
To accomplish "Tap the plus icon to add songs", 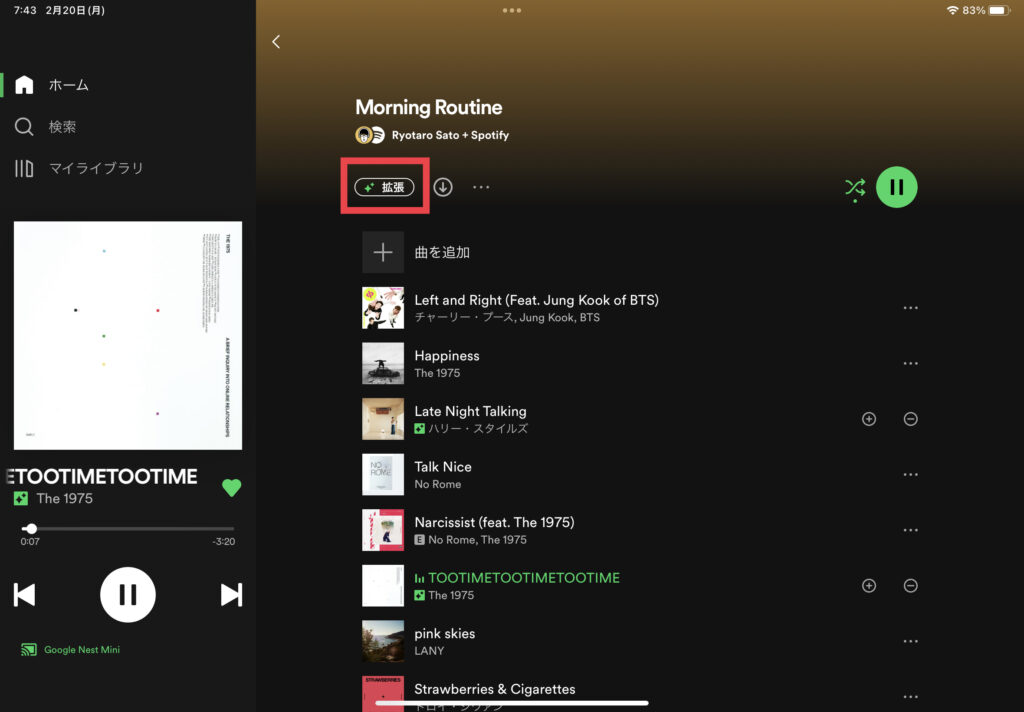I will coord(383,252).
